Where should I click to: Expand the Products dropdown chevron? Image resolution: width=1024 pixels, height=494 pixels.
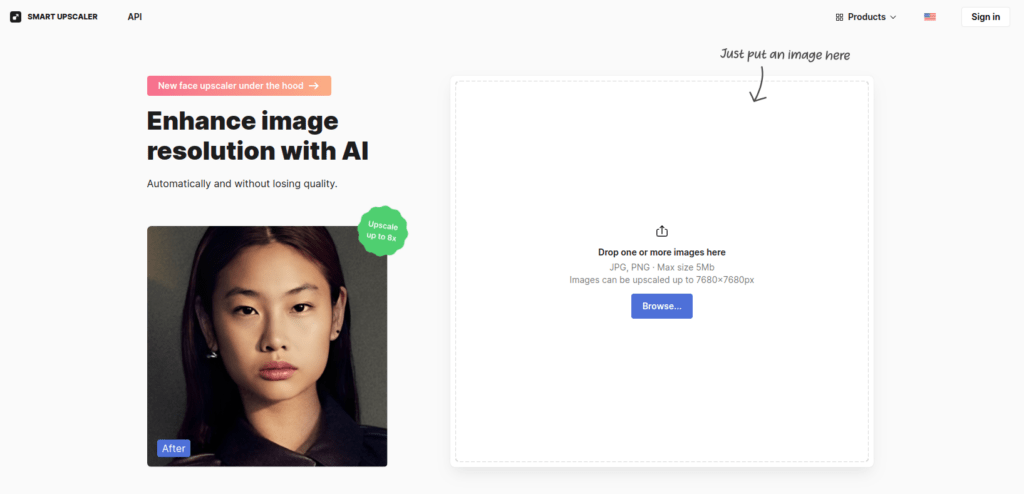893,18
